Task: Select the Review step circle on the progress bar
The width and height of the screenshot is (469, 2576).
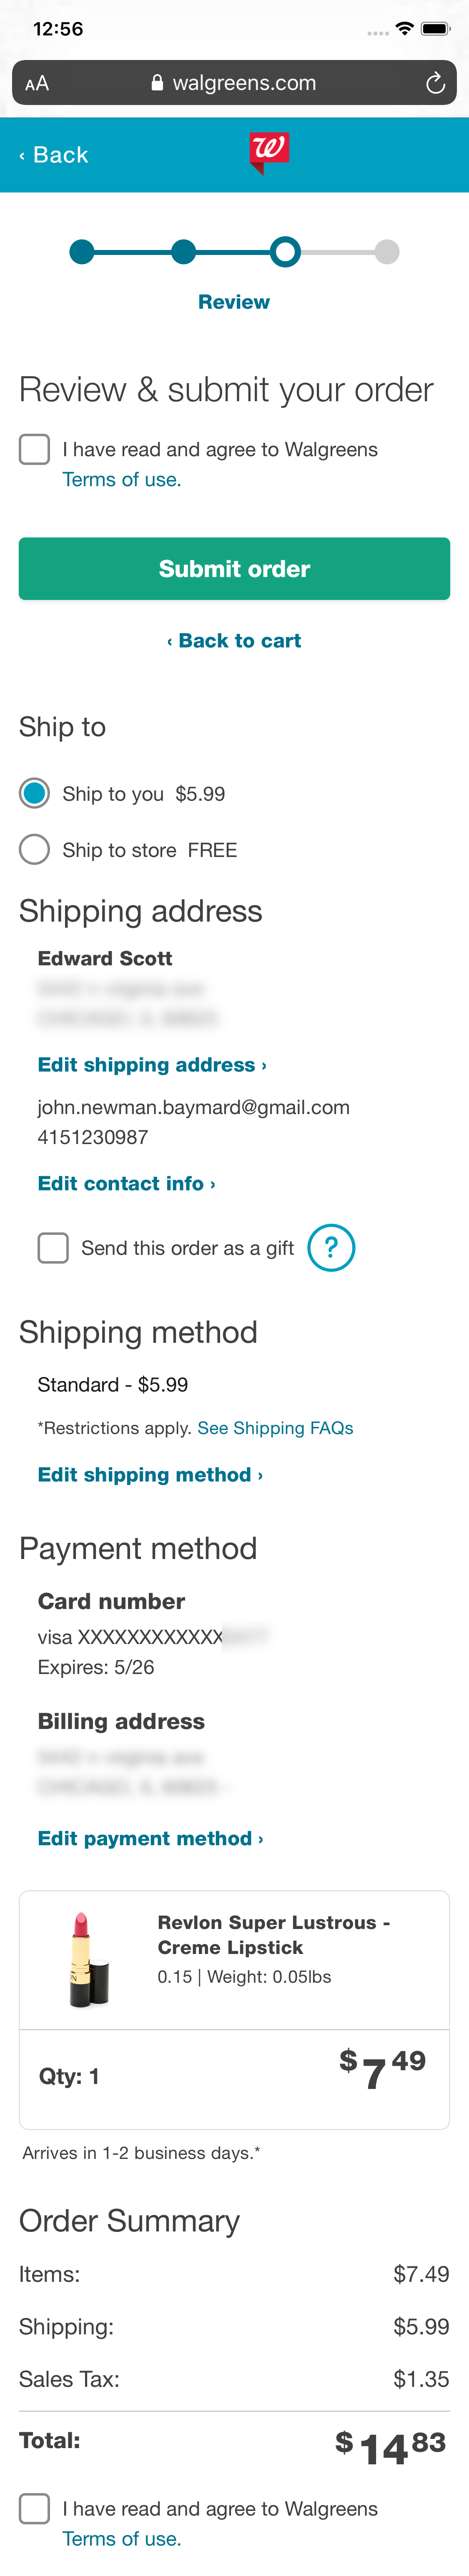Action: click(285, 253)
